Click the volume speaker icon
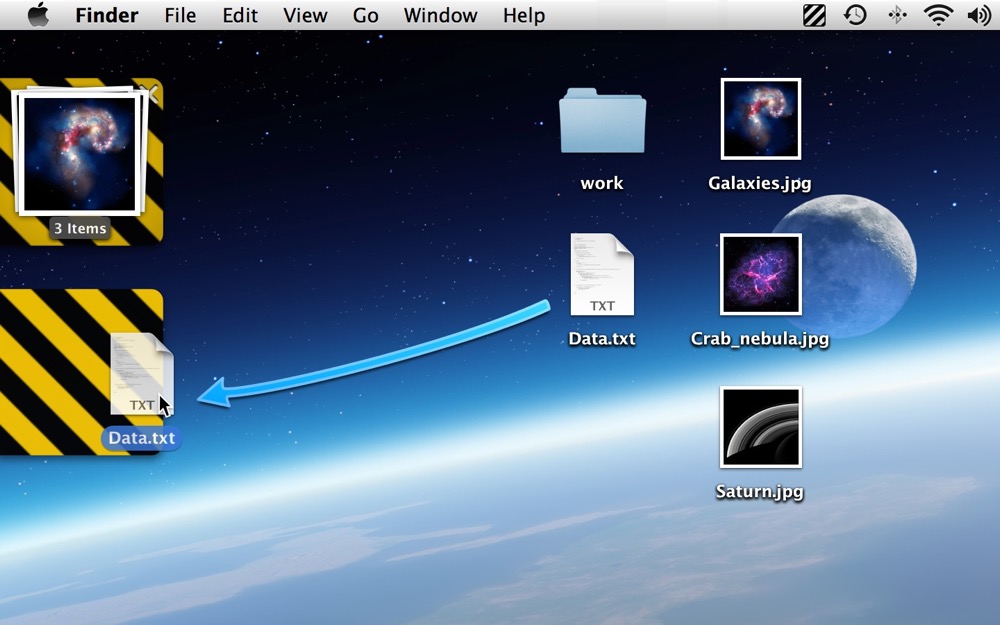 point(978,15)
